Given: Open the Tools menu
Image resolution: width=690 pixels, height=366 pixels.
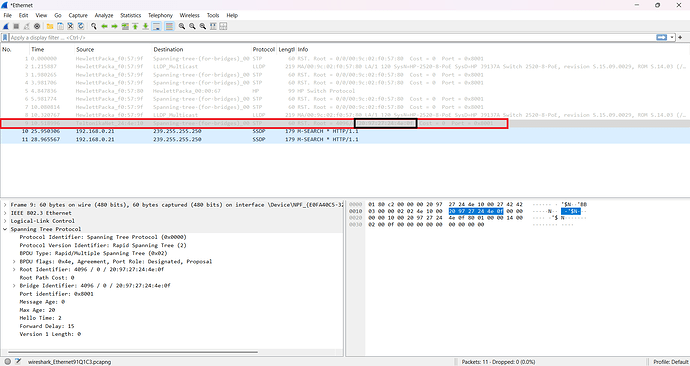Looking at the screenshot, I should [x=213, y=15].
